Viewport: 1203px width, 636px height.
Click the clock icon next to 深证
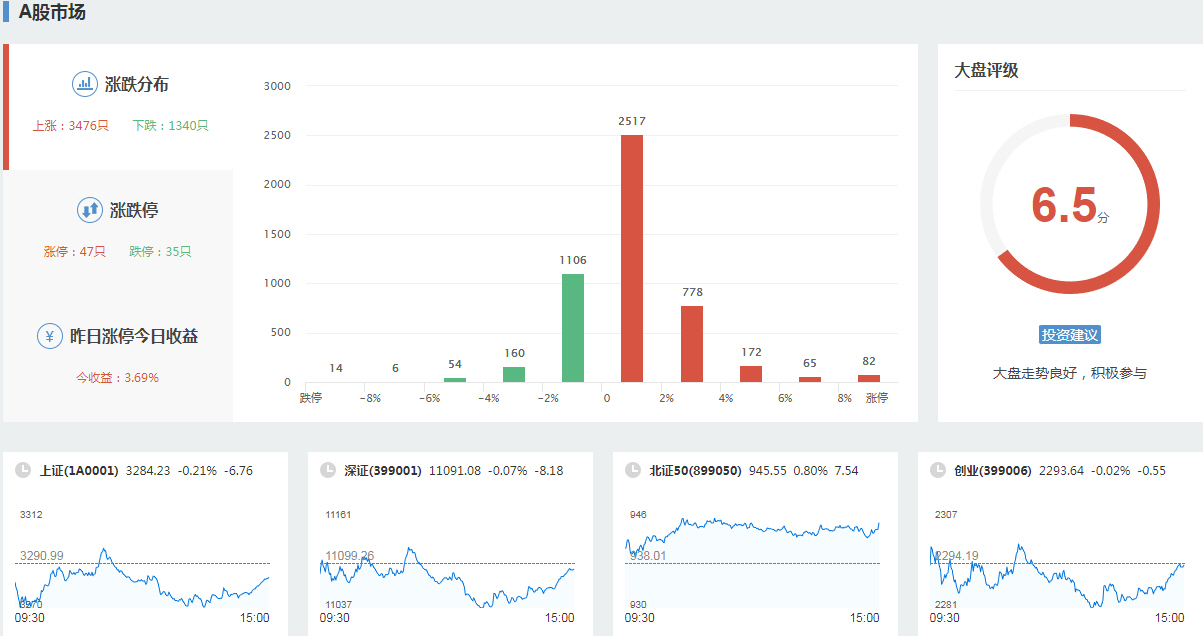pos(327,470)
